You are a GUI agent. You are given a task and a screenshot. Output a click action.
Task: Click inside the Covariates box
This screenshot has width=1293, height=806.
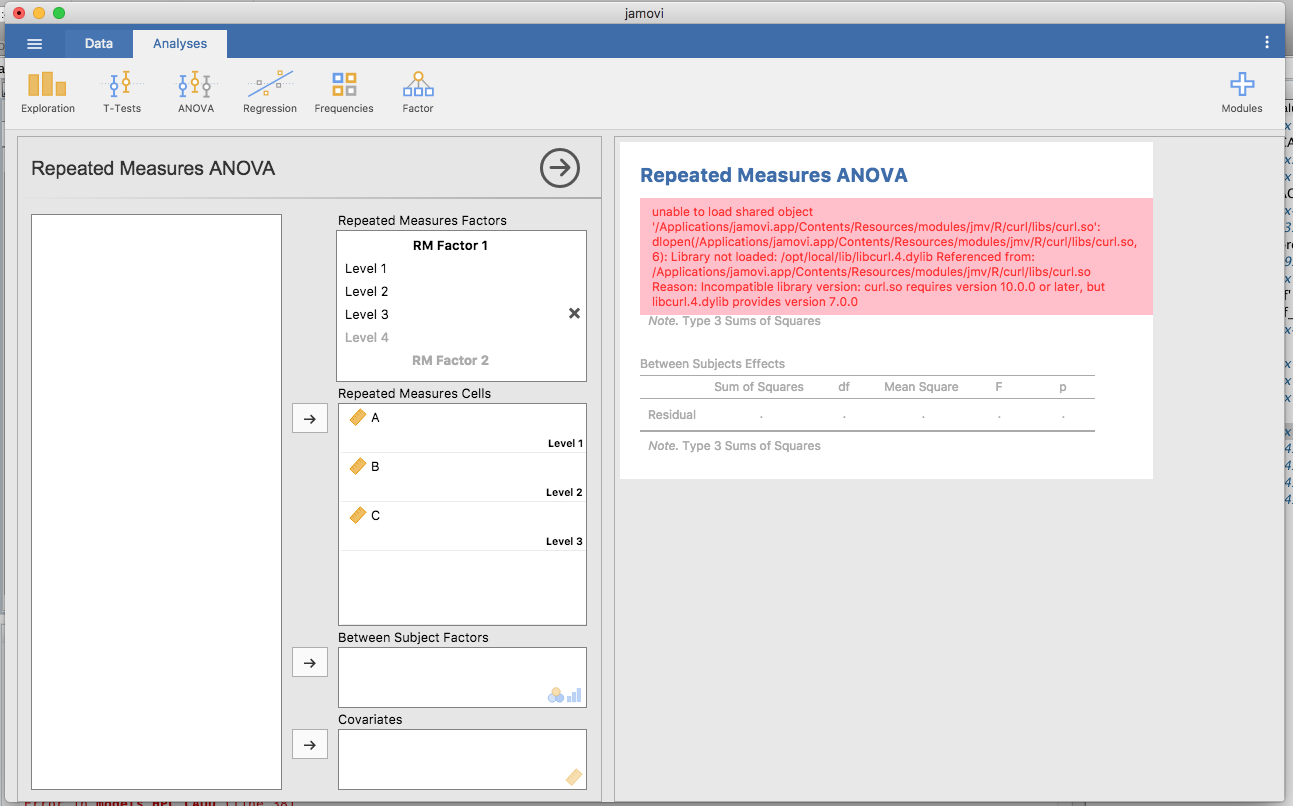462,759
